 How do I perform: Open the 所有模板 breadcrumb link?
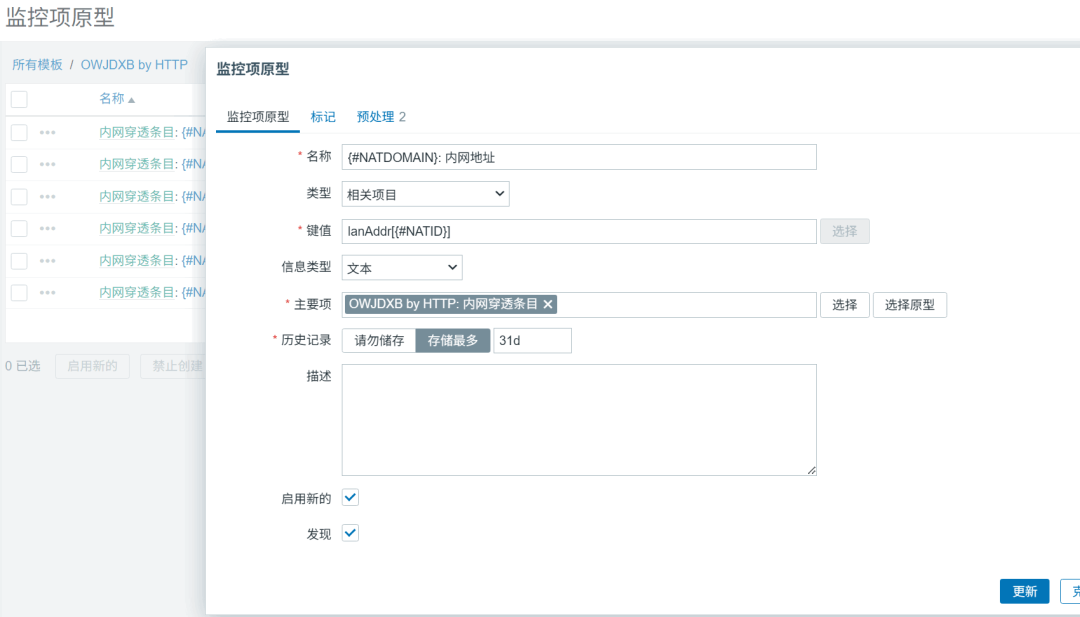coord(37,64)
